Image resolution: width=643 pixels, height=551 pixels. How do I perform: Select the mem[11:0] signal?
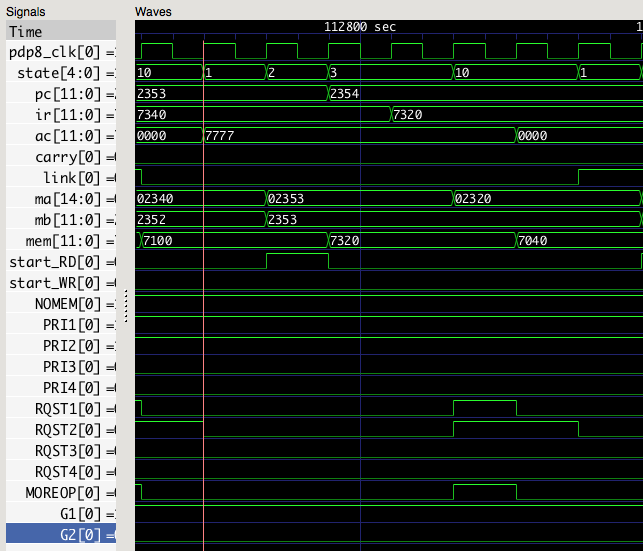click(x=61, y=241)
